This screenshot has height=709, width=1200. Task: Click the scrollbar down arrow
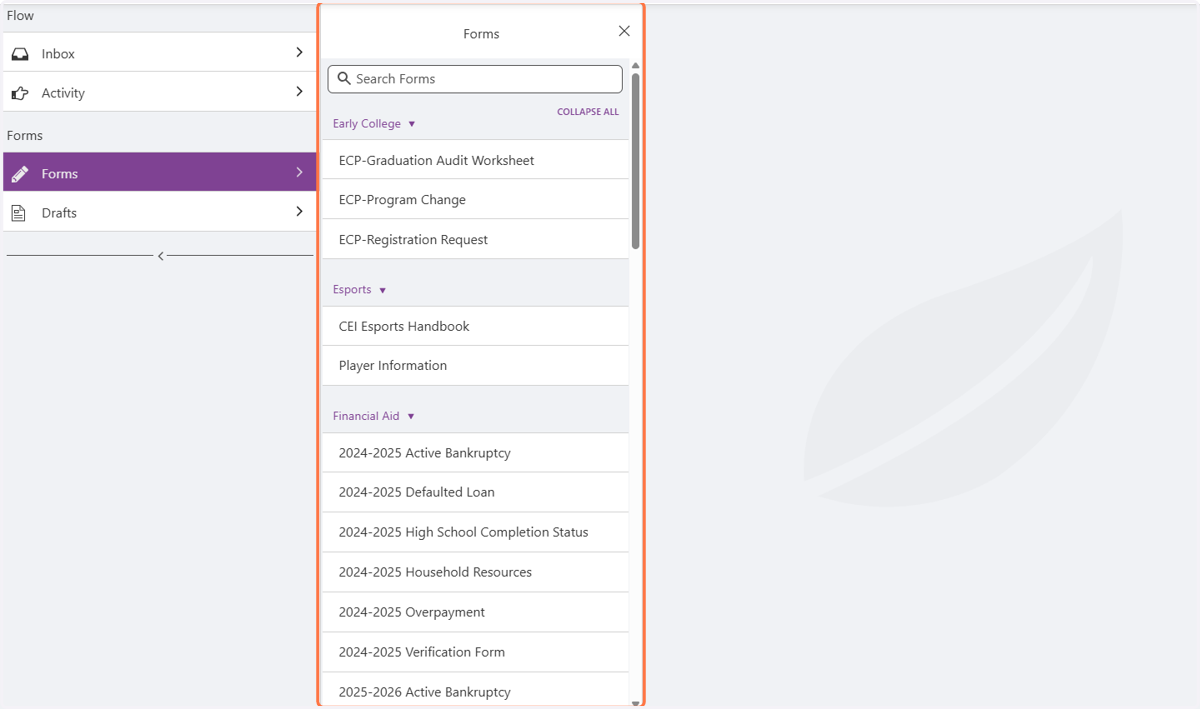[x=635, y=704]
